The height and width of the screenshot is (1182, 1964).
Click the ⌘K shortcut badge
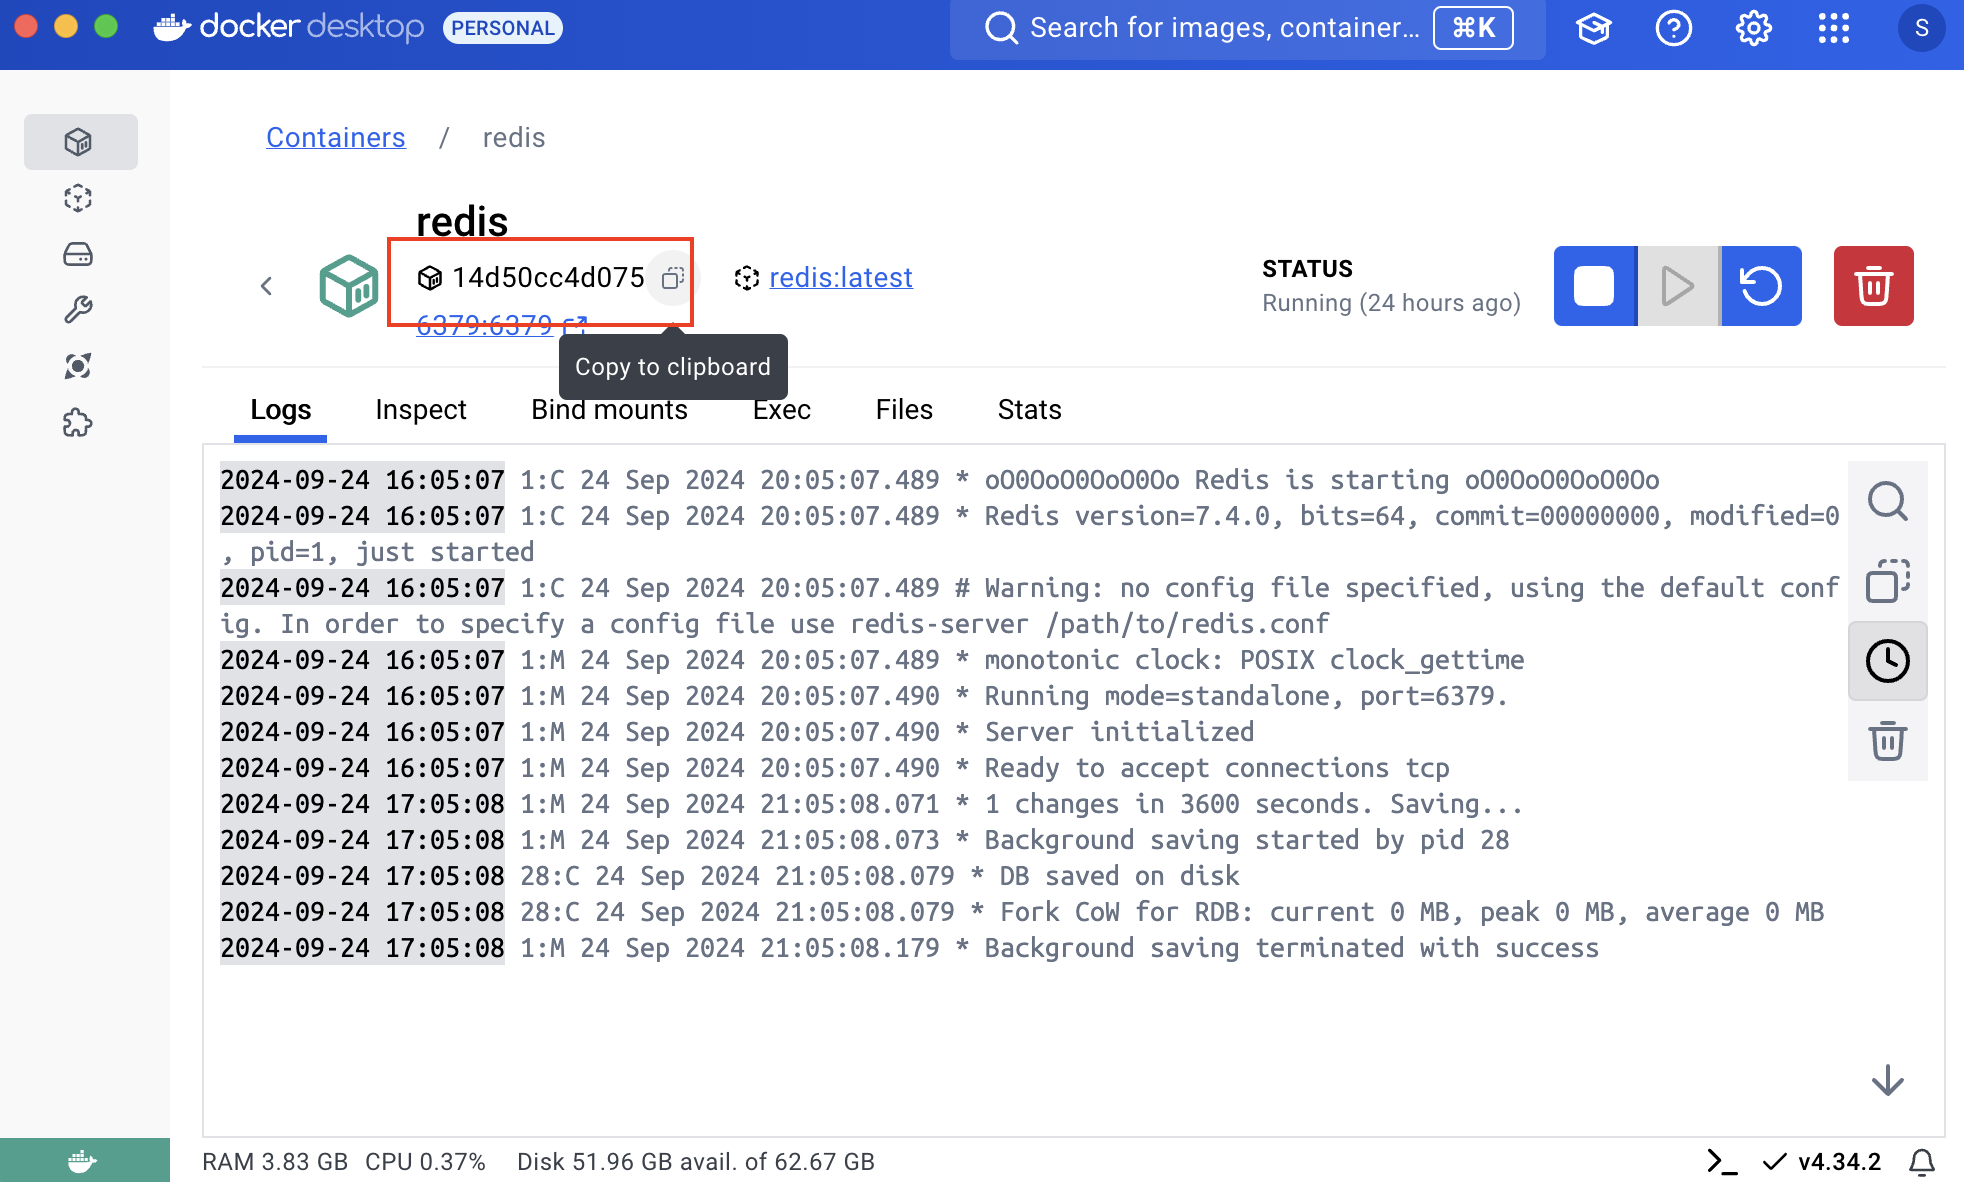click(x=1473, y=28)
